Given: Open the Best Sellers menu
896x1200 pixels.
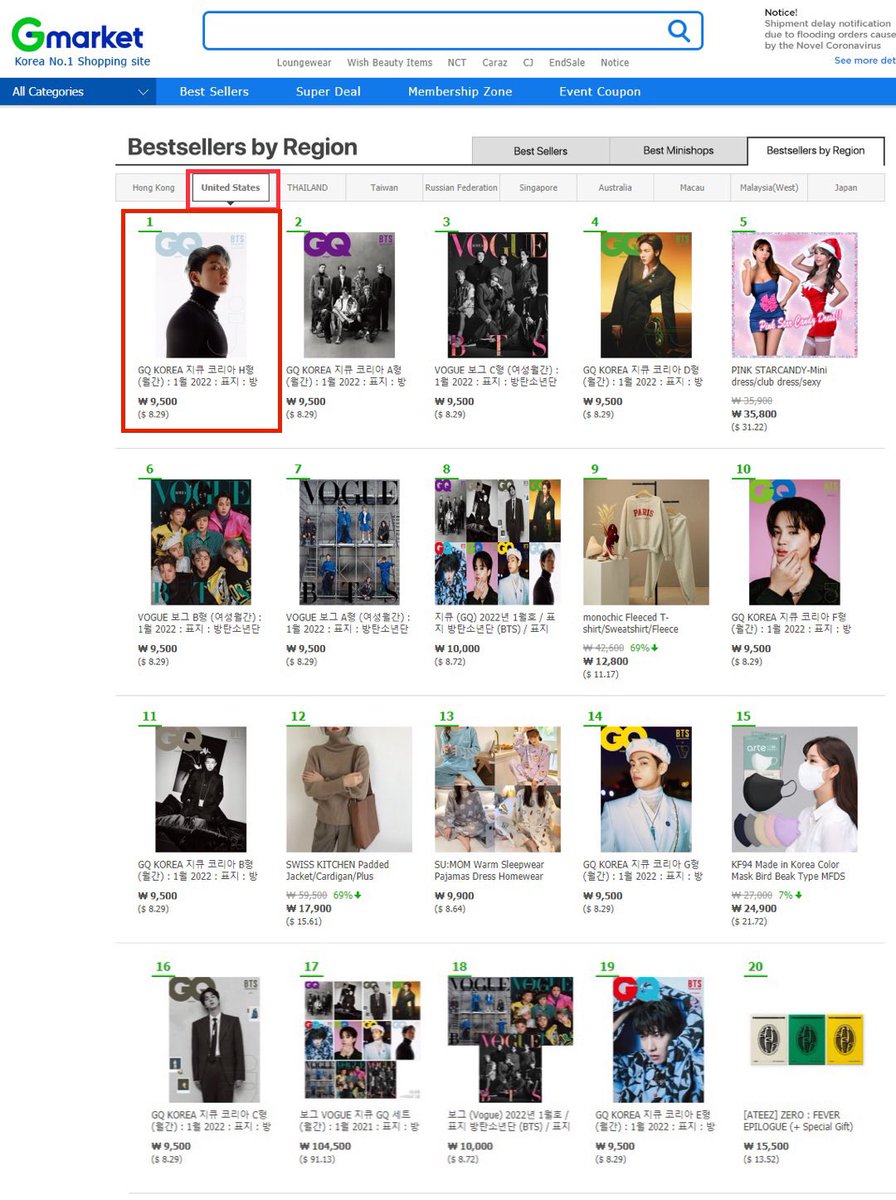Looking at the screenshot, I should click(x=214, y=92).
